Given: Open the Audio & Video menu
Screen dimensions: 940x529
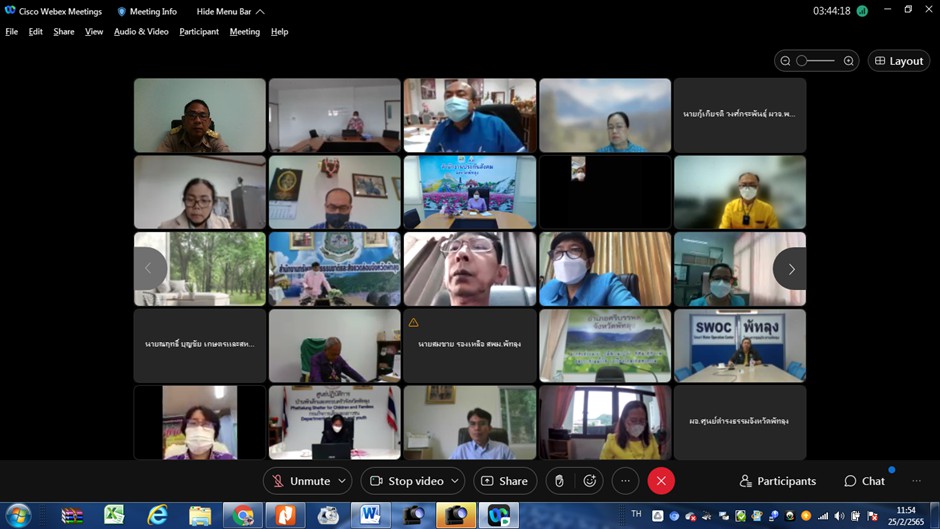Looking at the screenshot, I should click(x=141, y=32).
